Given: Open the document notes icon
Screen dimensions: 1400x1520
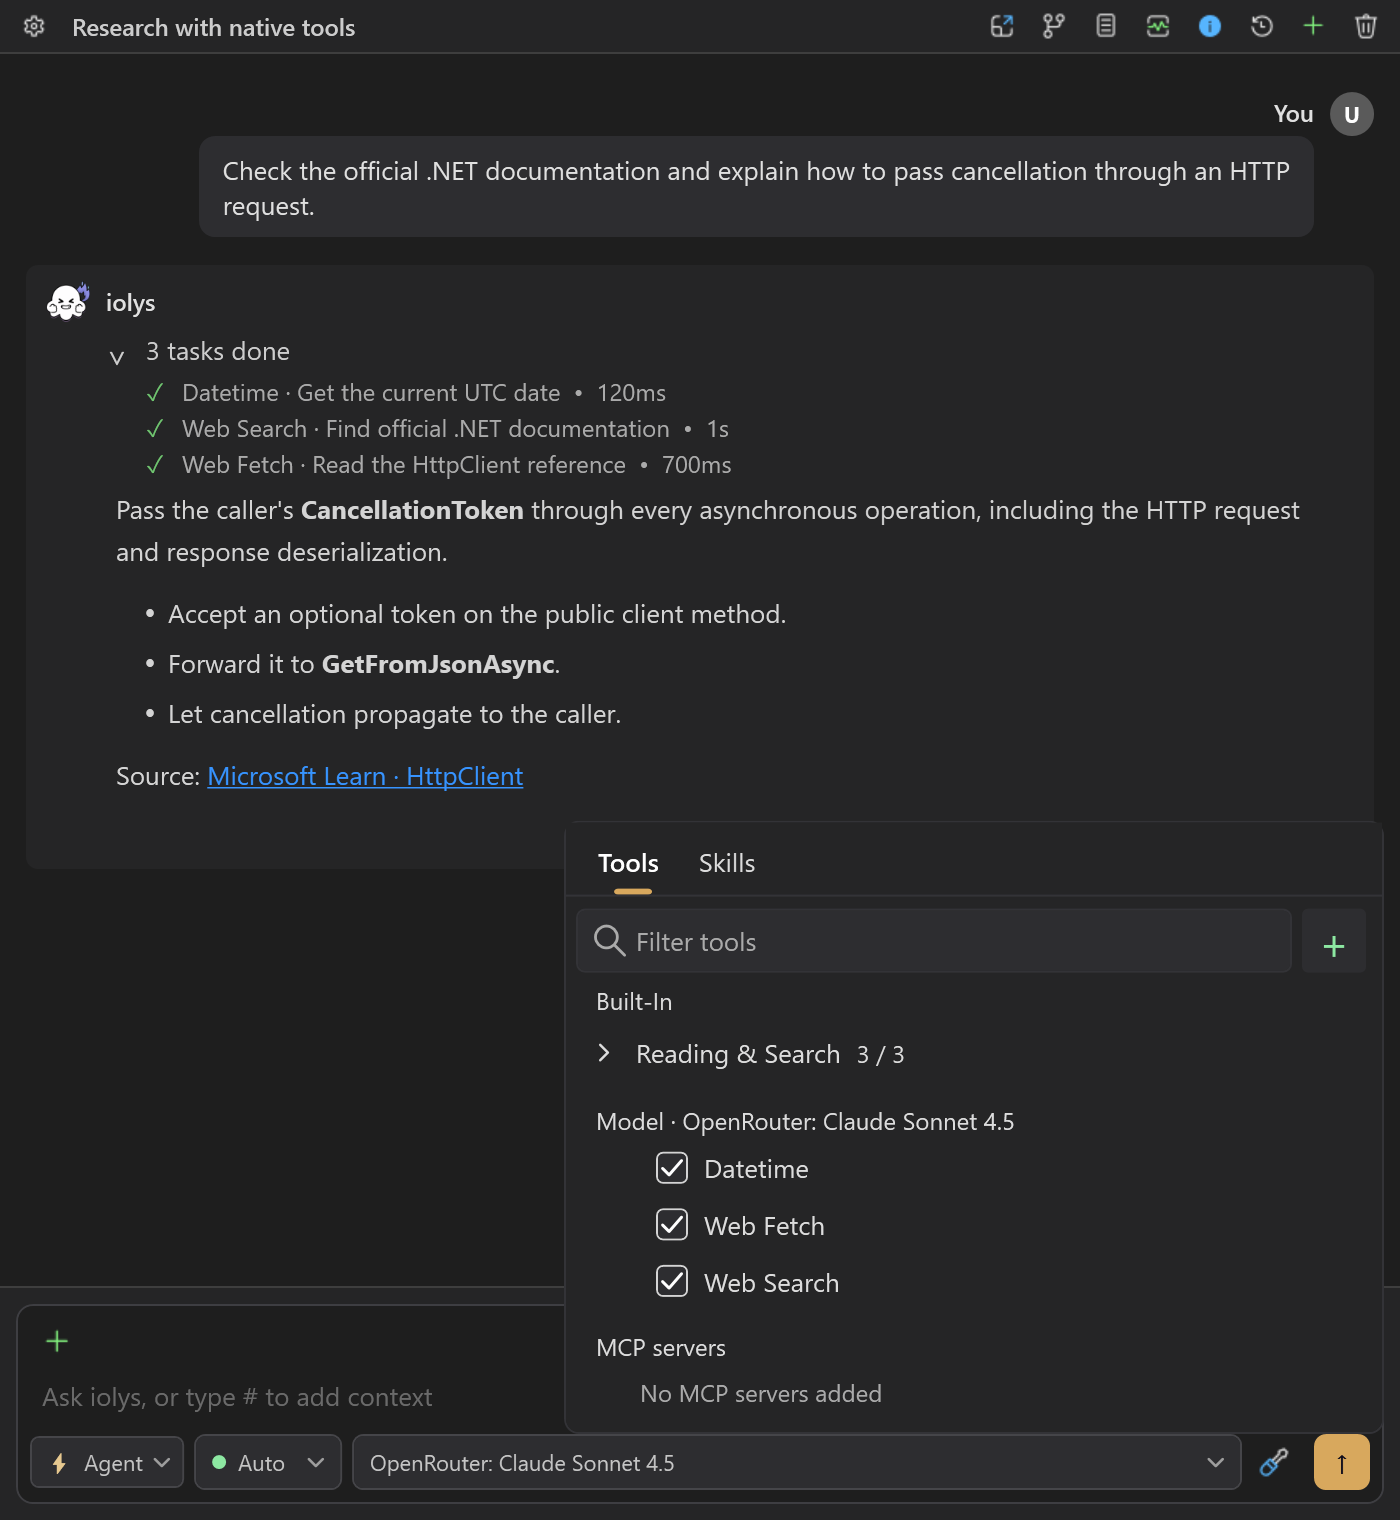Looking at the screenshot, I should point(1106,26).
